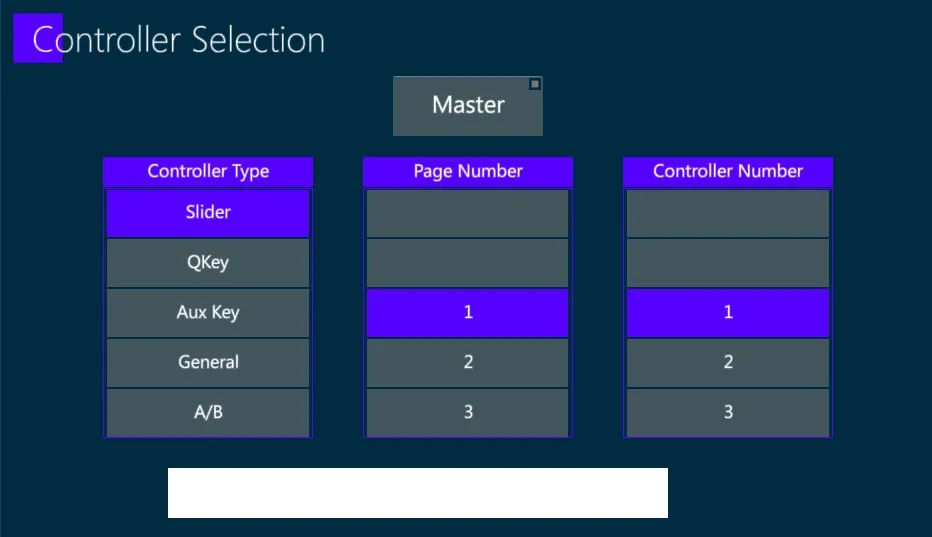Select Slider controller type

point(208,213)
